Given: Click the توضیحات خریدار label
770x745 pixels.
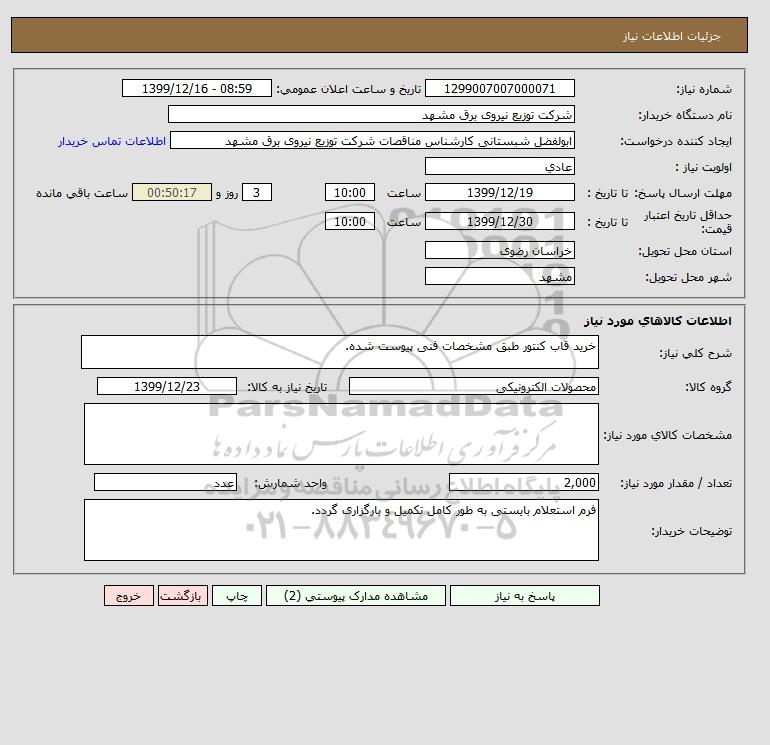Looking at the screenshot, I should [691, 531].
